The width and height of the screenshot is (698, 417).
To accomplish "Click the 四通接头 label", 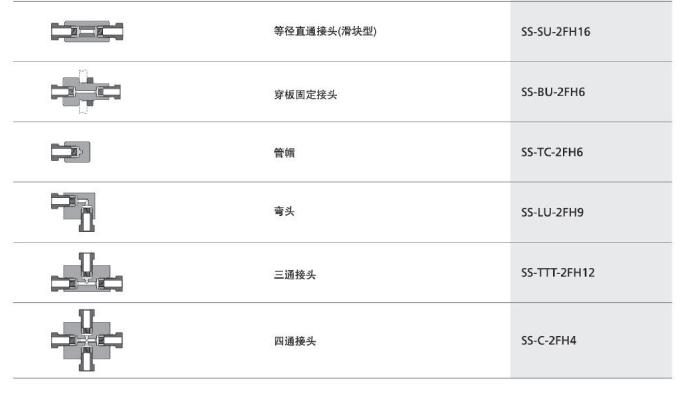I will [x=295, y=341].
